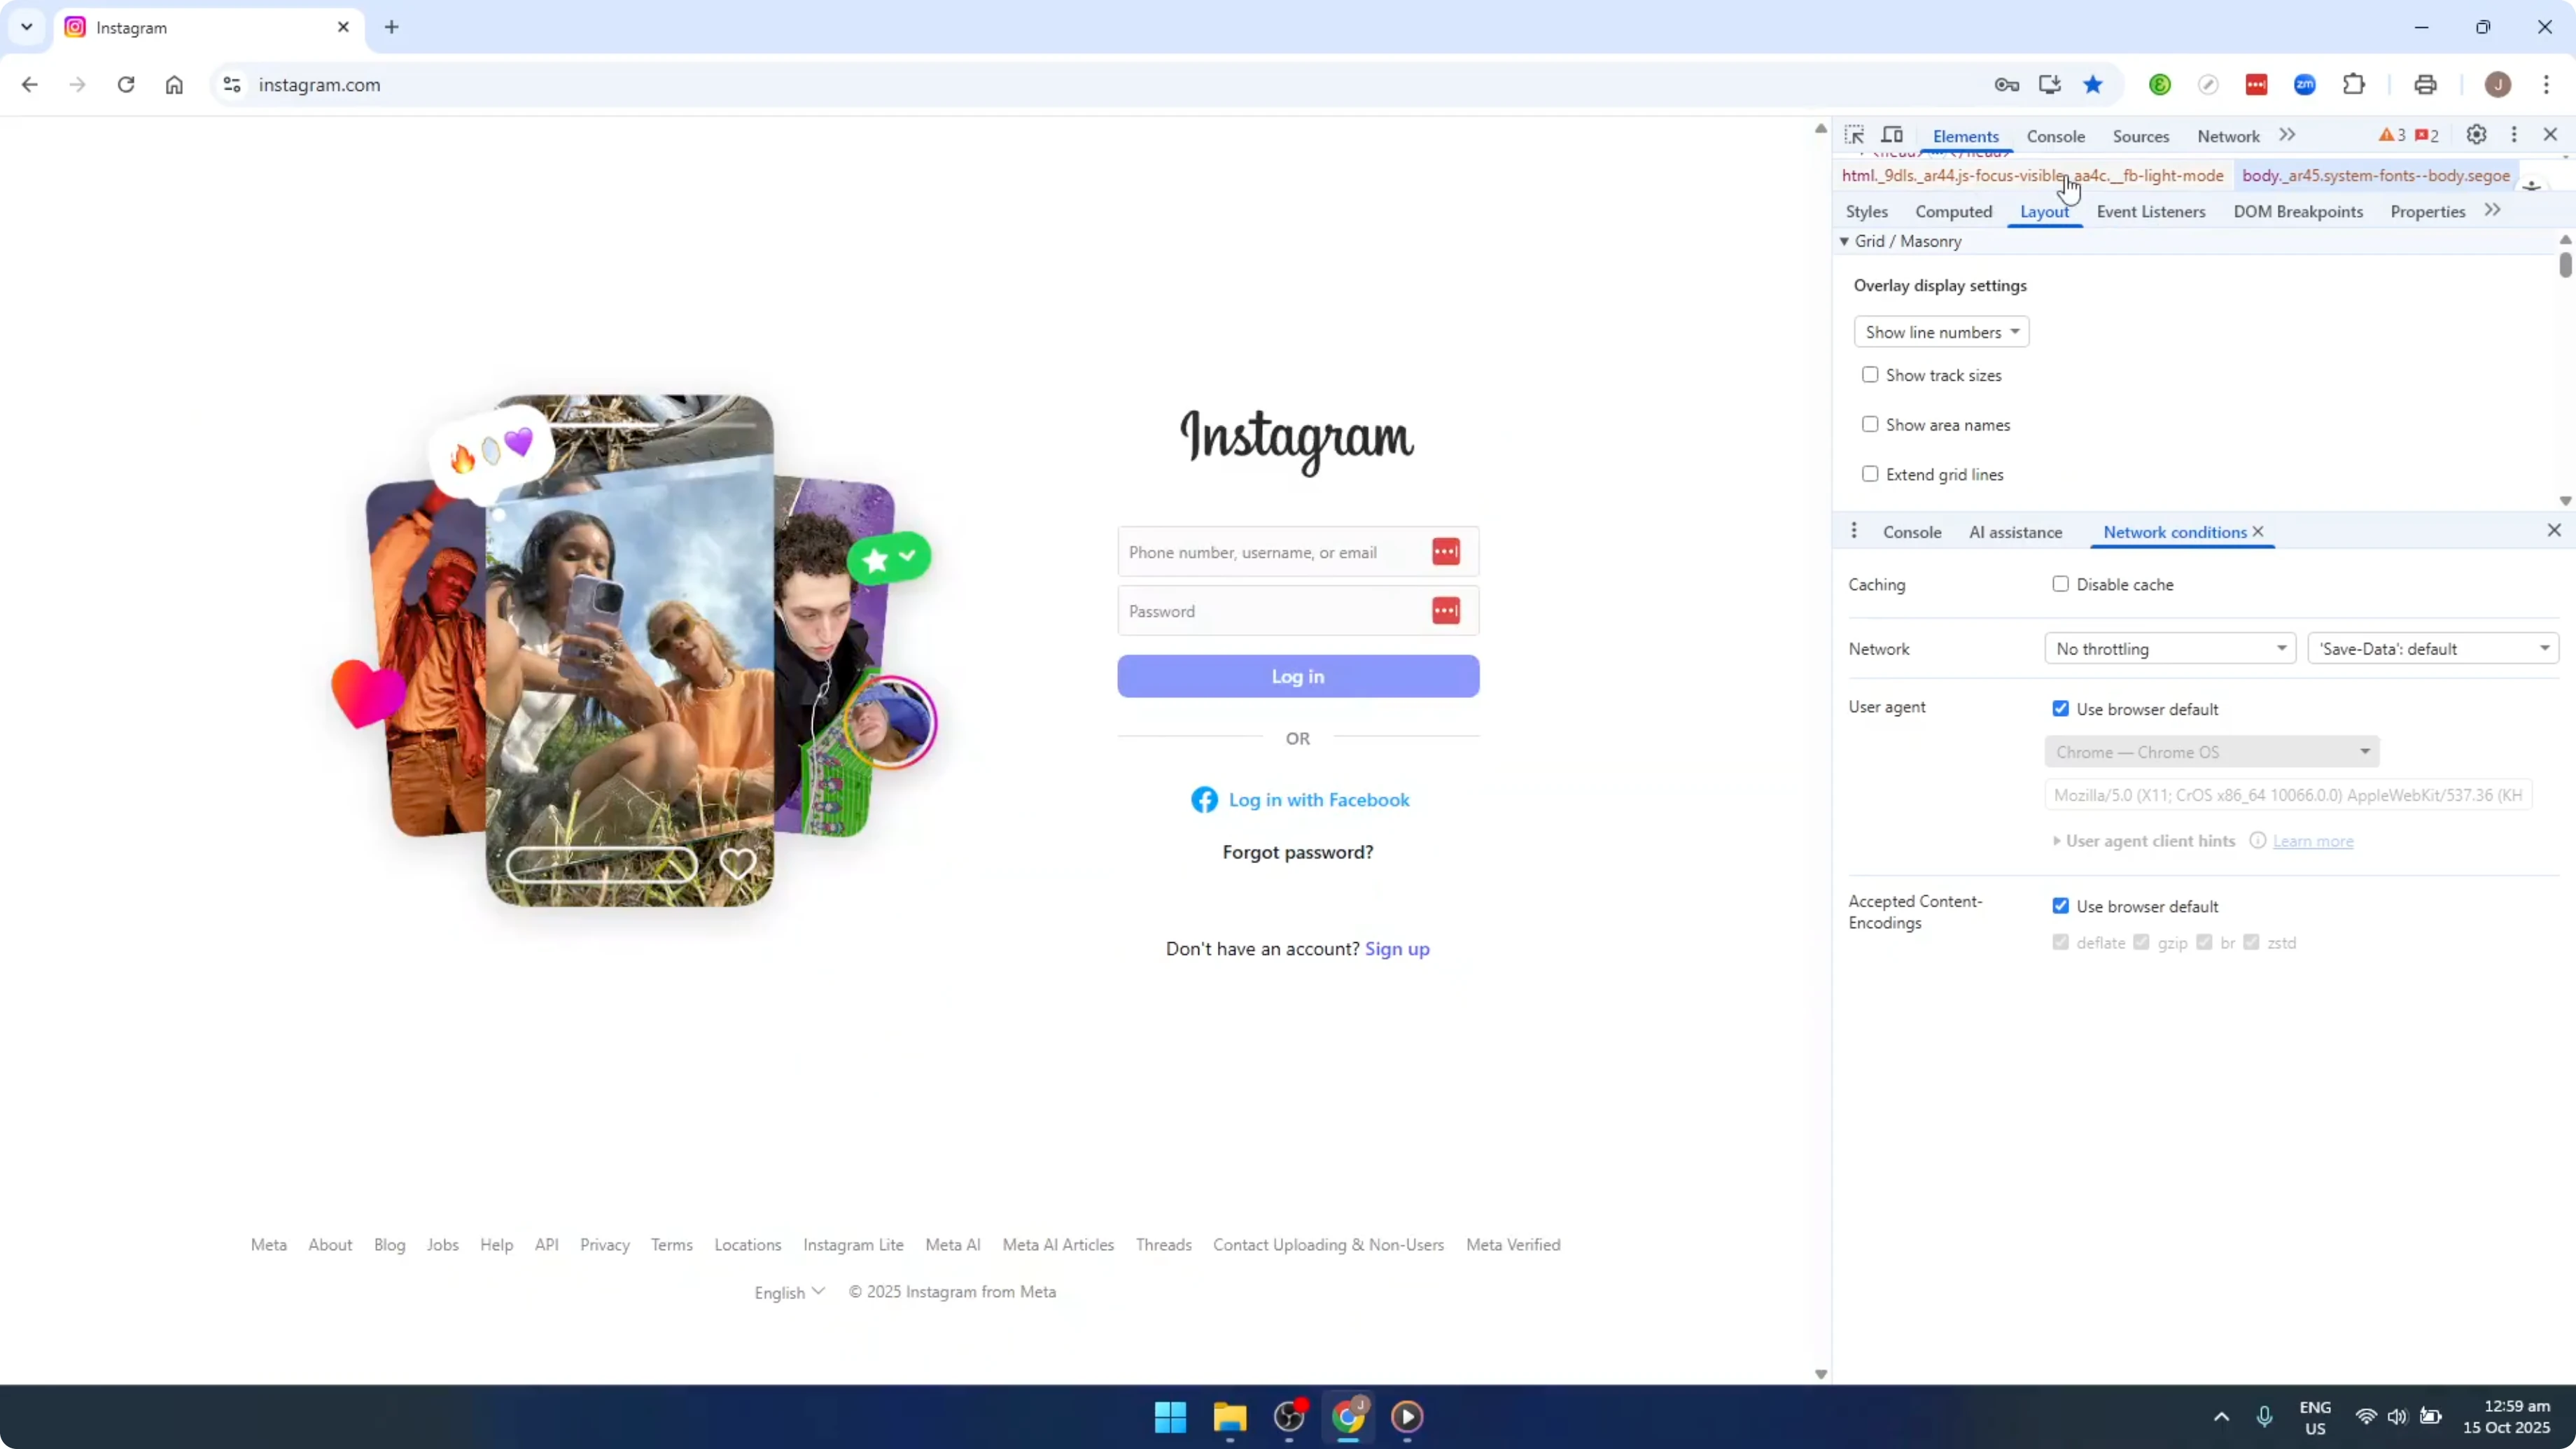Open the Computed styles tab
Screen dimensions: 2576x1449
point(1954,211)
